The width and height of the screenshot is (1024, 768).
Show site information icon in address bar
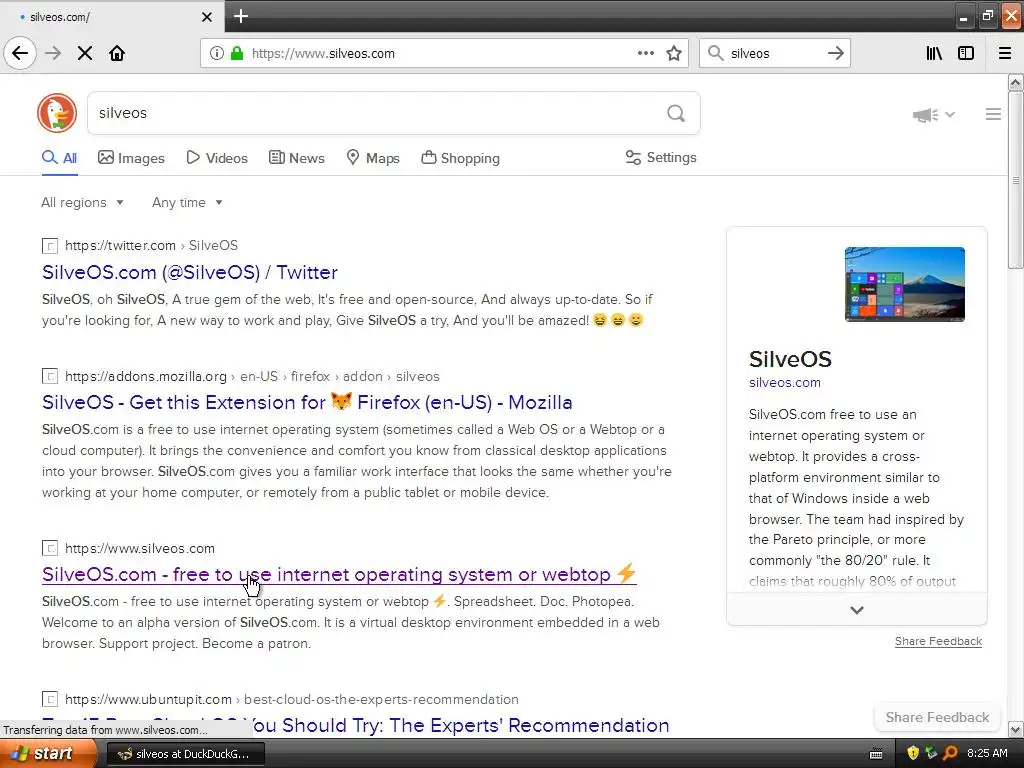pos(217,53)
